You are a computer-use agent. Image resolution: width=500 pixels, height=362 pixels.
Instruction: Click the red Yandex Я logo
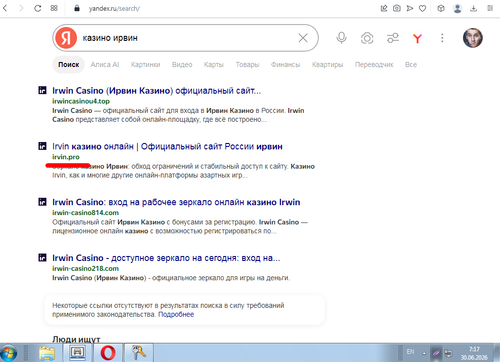pos(66,38)
